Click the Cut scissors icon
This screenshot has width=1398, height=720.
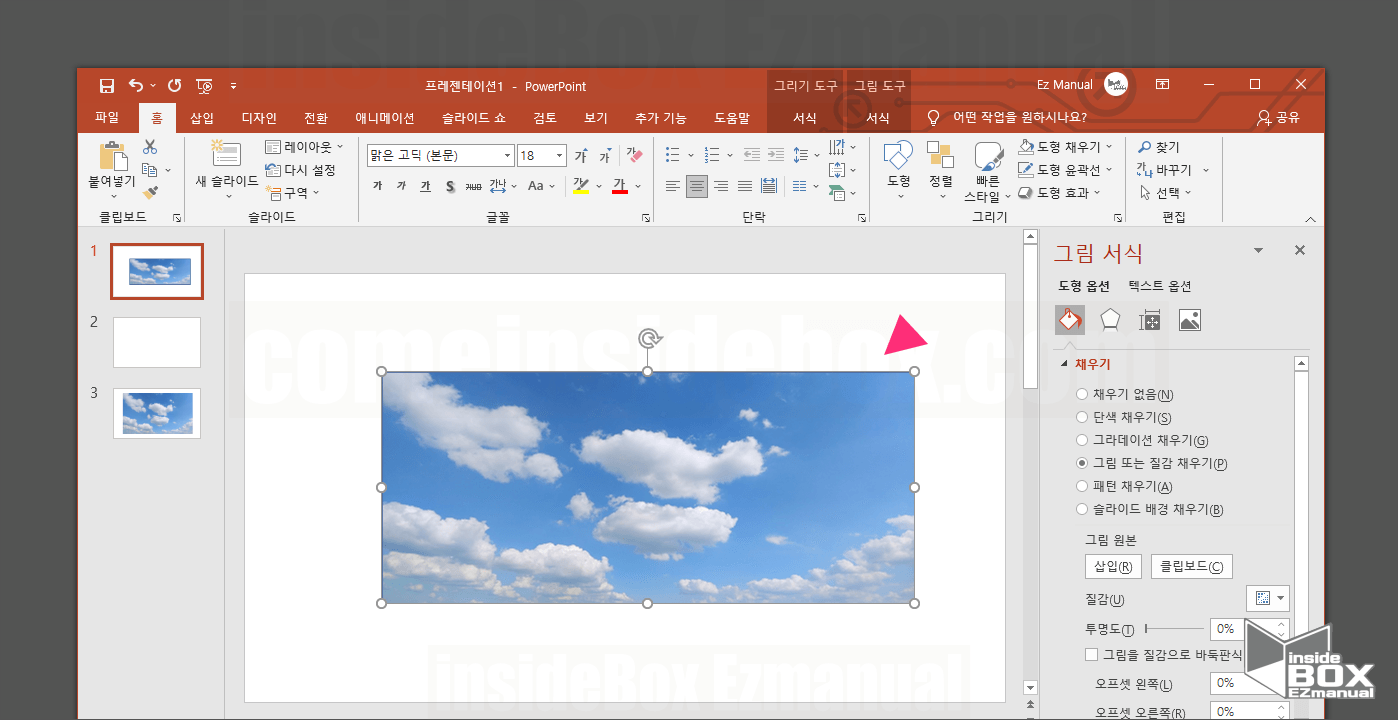pyautogui.click(x=150, y=147)
